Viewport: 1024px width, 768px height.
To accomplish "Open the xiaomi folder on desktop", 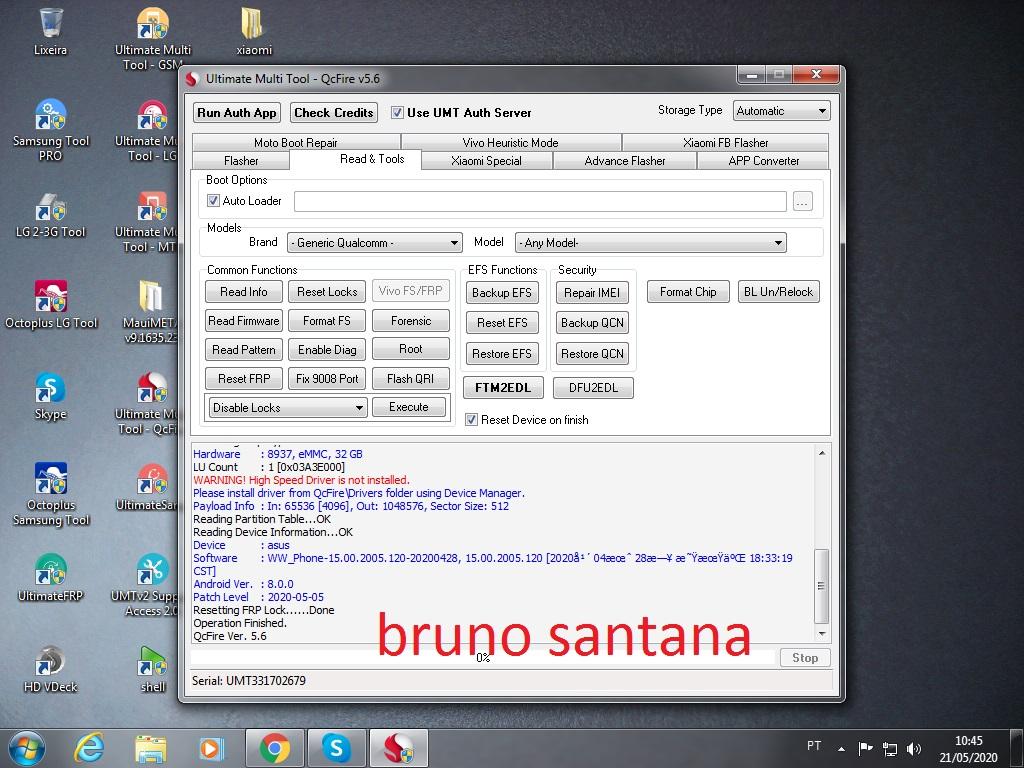I will click(253, 31).
